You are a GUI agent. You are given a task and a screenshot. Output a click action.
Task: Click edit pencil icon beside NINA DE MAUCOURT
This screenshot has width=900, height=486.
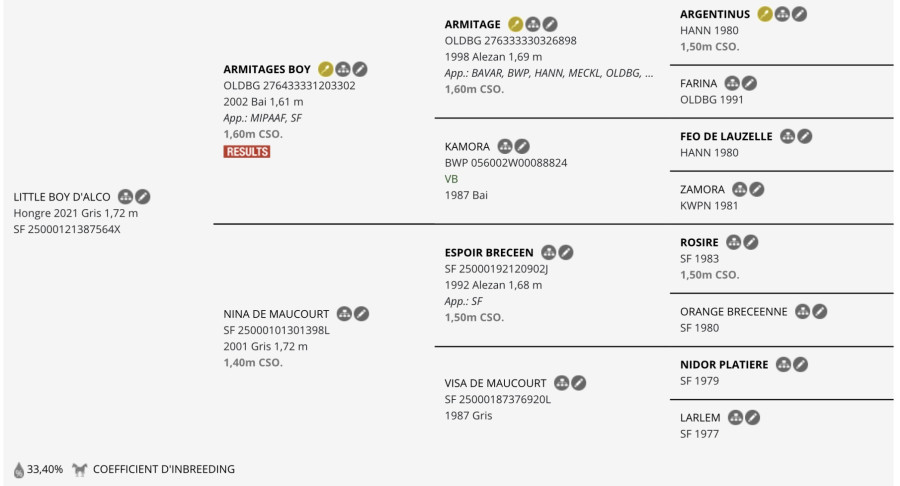click(361, 314)
